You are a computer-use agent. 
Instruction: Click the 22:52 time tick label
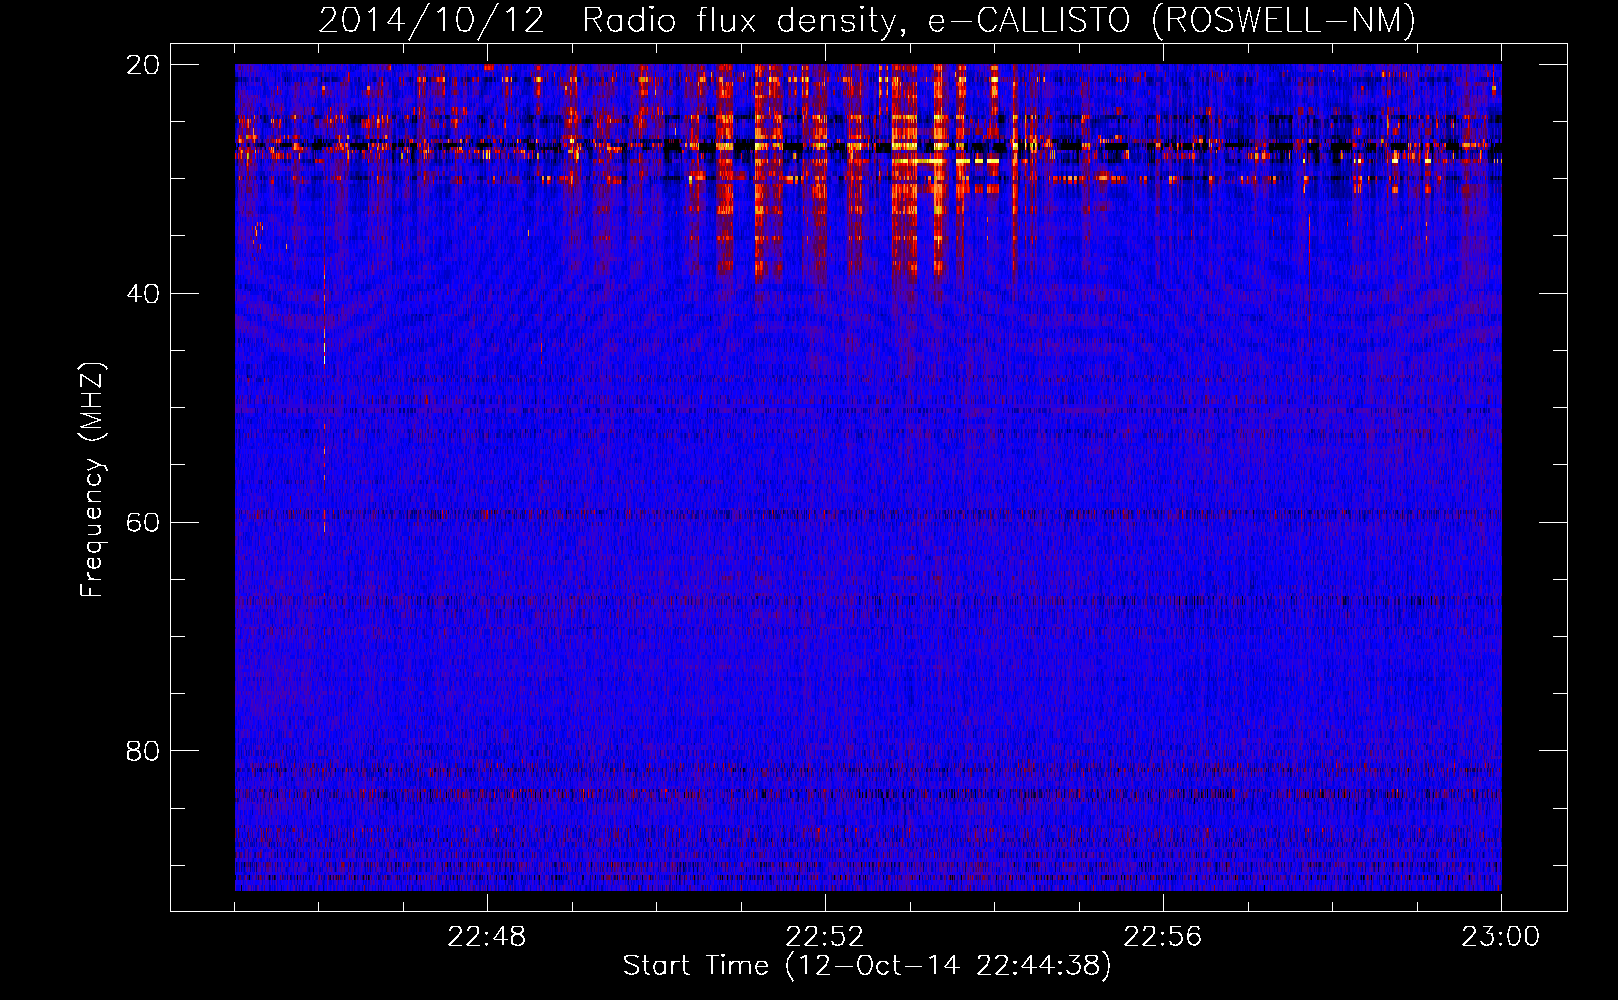point(825,937)
